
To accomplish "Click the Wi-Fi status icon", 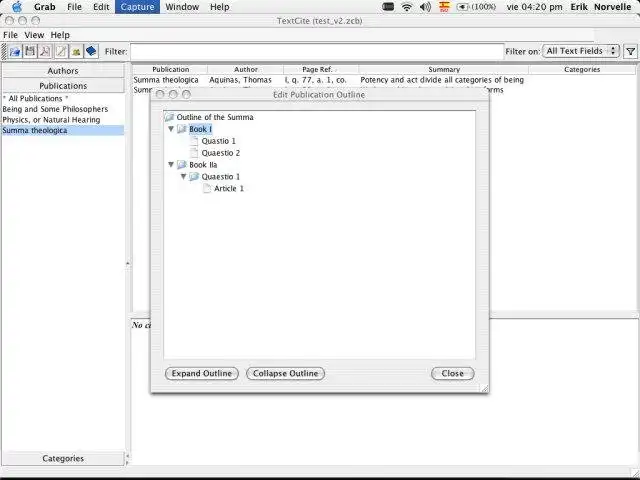I will (x=407, y=7).
